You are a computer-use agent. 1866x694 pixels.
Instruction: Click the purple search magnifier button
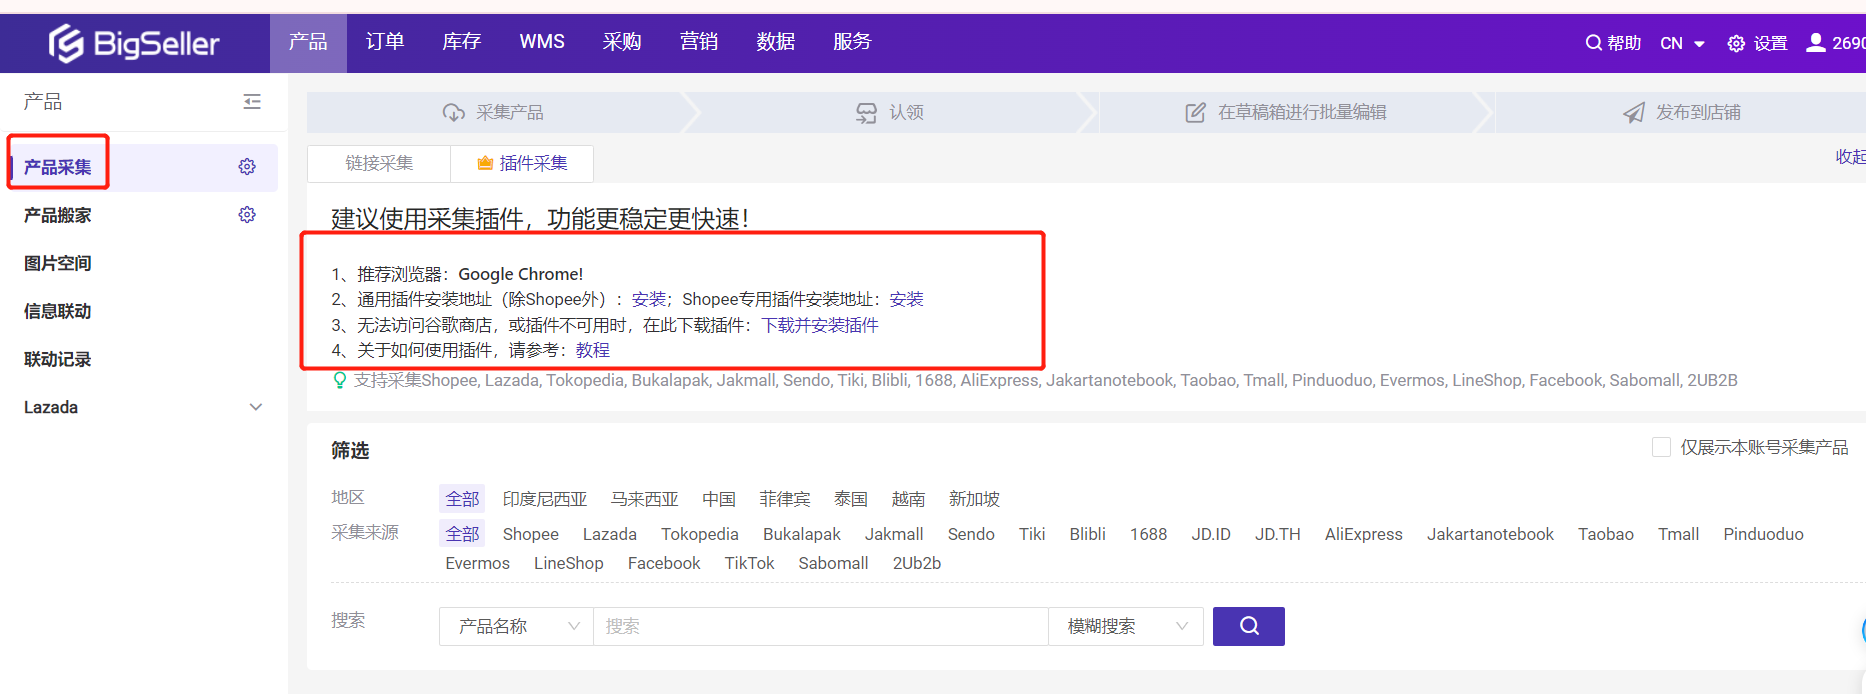pyautogui.click(x=1248, y=626)
